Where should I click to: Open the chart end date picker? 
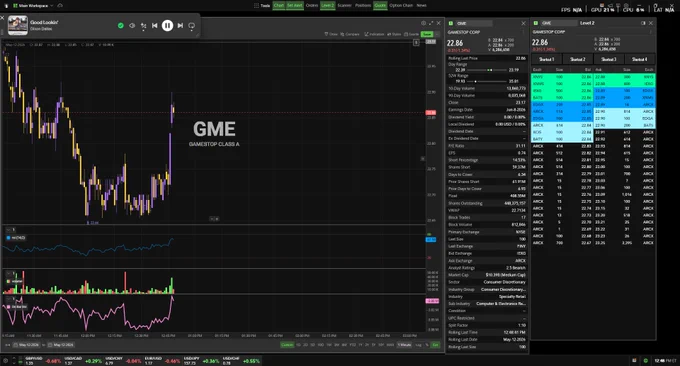click(62, 345)
